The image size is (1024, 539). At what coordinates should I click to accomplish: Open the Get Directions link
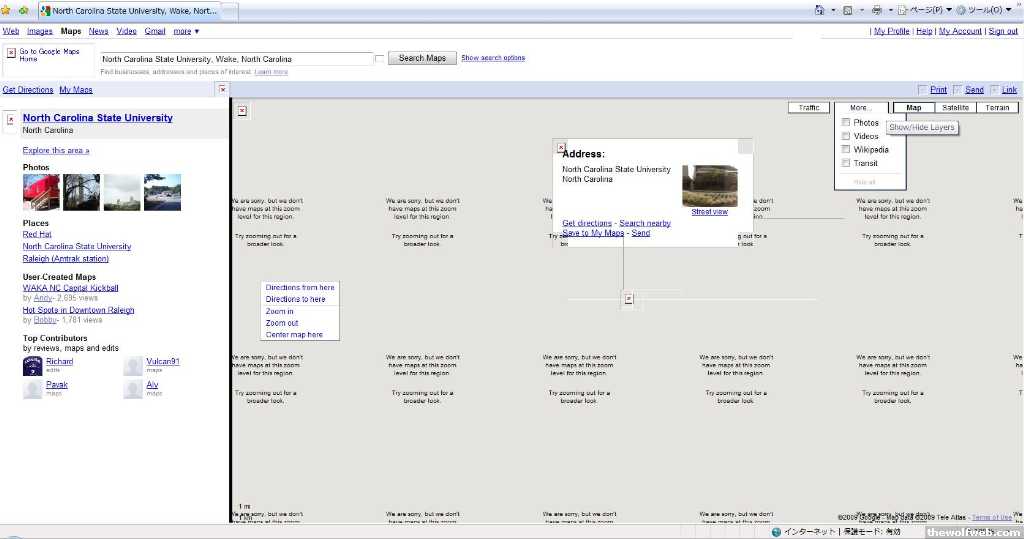click(28, 90)
